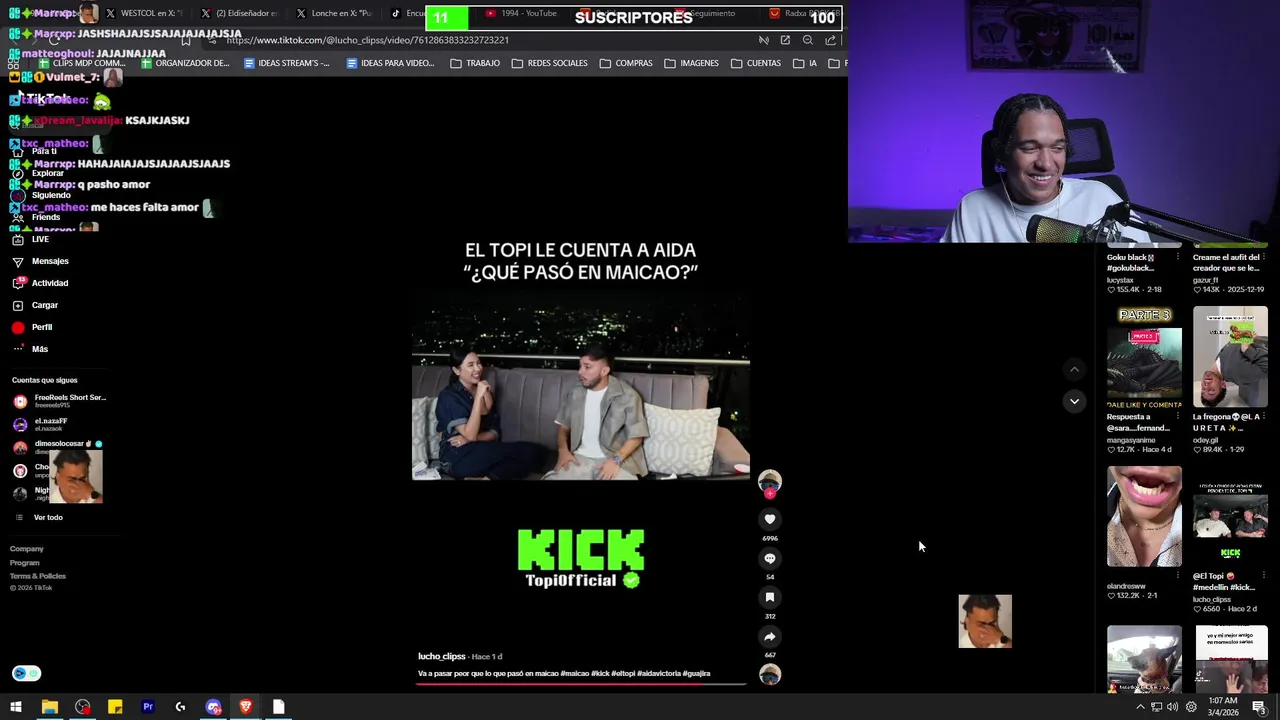Click the #maicao hashtag in caption
The width and height of the screenshot is (1280, 720).
pyautogui.click(x=575, y=674)
